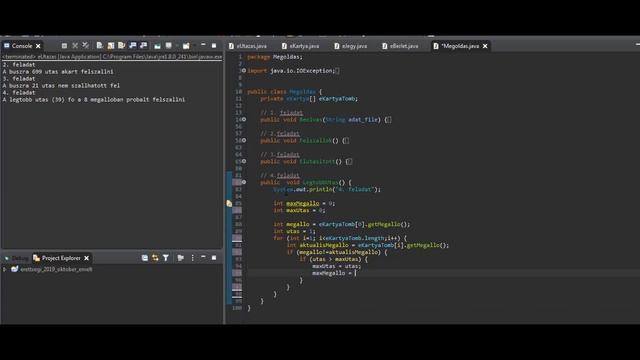Expand the erettsegi_2019_oktober_emelt project node

(4, 269)
